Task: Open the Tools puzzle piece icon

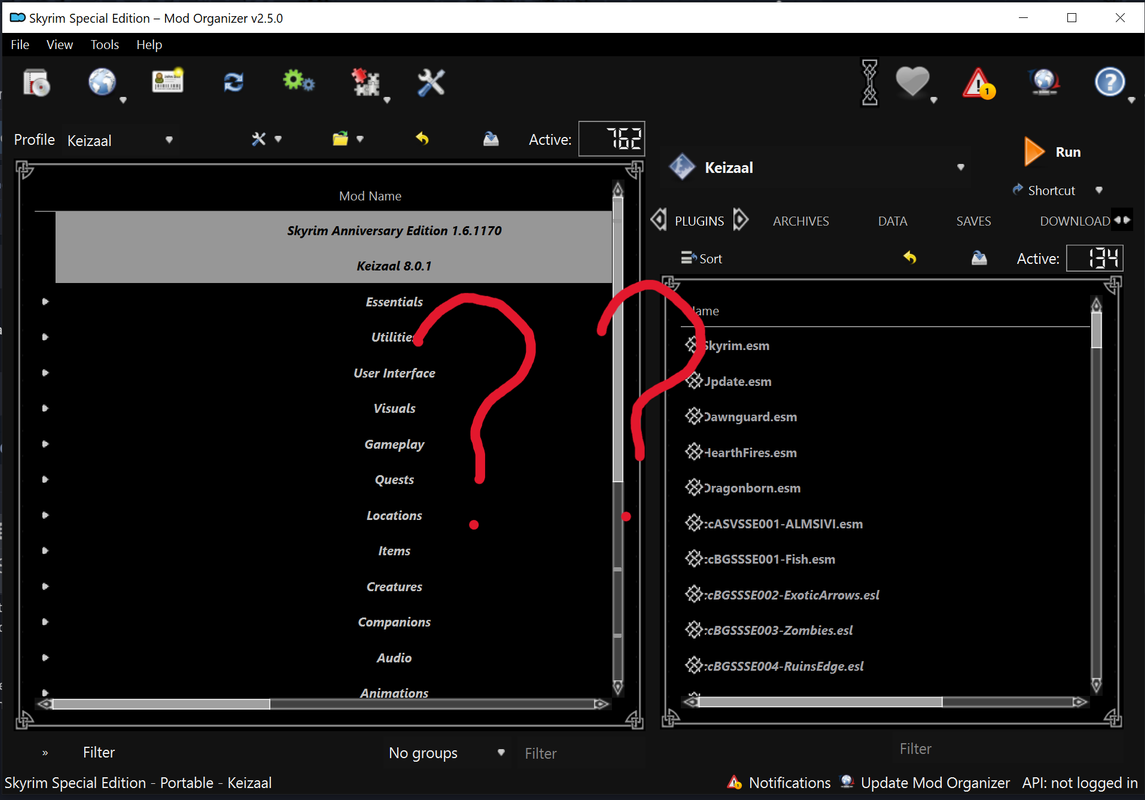Action: tap(365, 82)
